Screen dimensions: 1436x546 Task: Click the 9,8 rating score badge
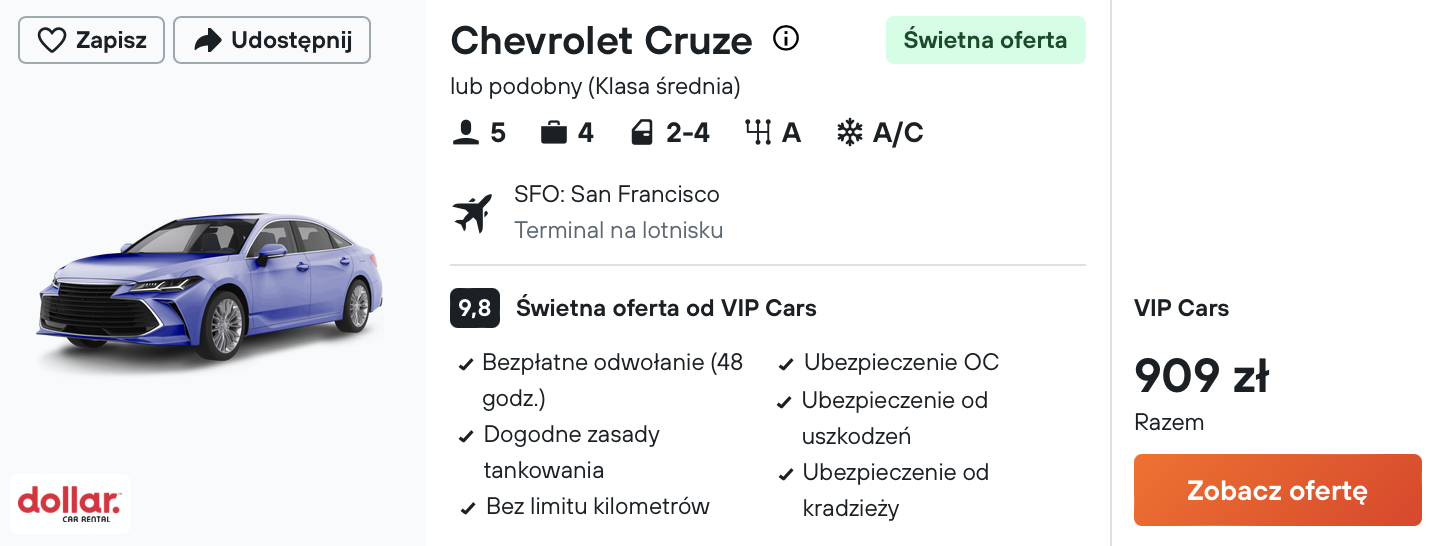point(475,308)
